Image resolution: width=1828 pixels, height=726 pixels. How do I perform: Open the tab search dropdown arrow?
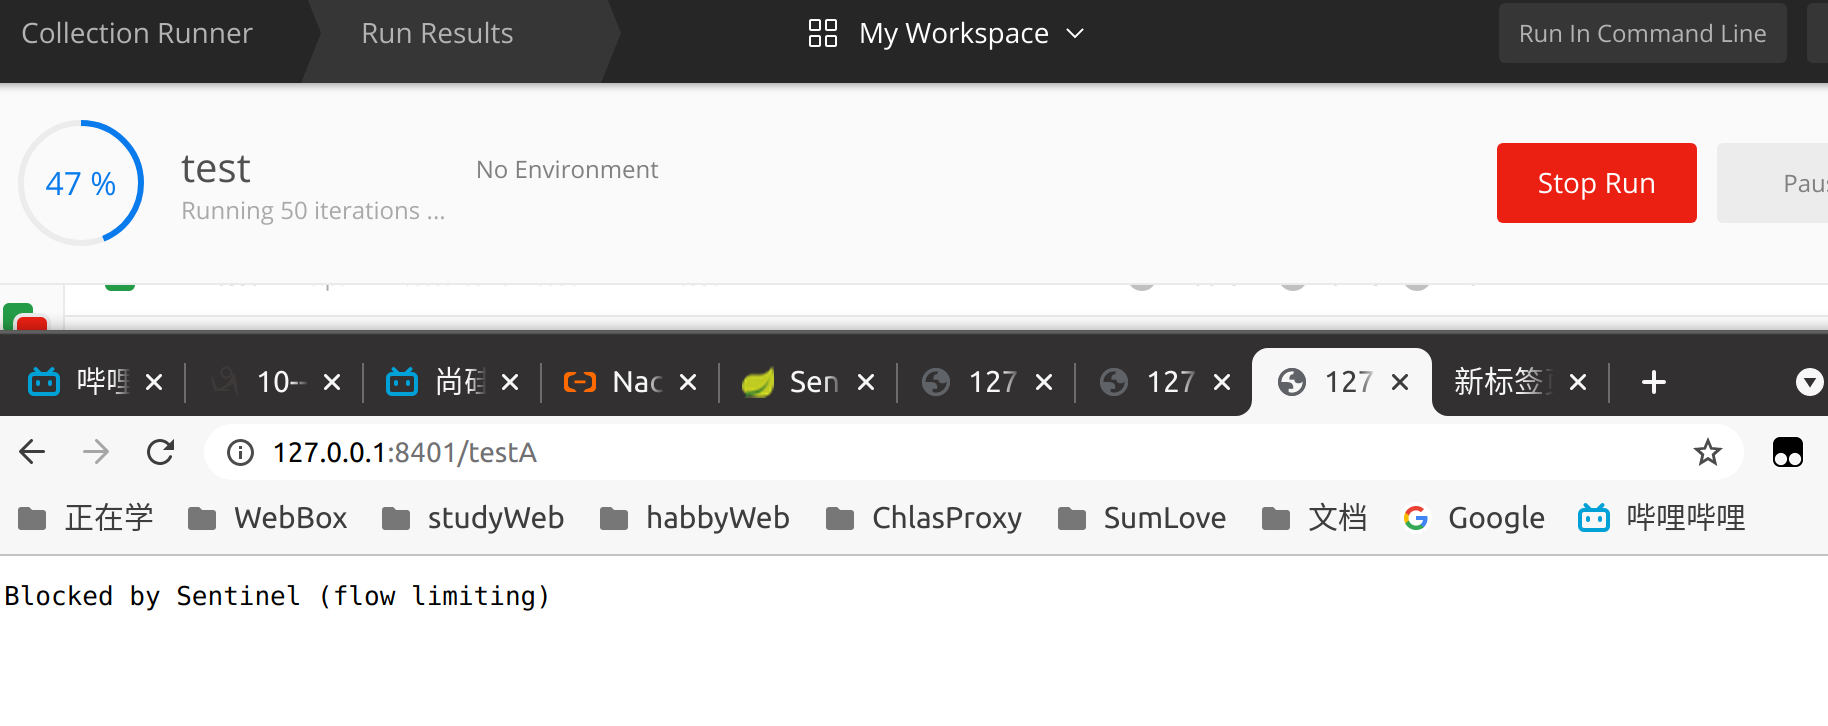coord(1809,382)
